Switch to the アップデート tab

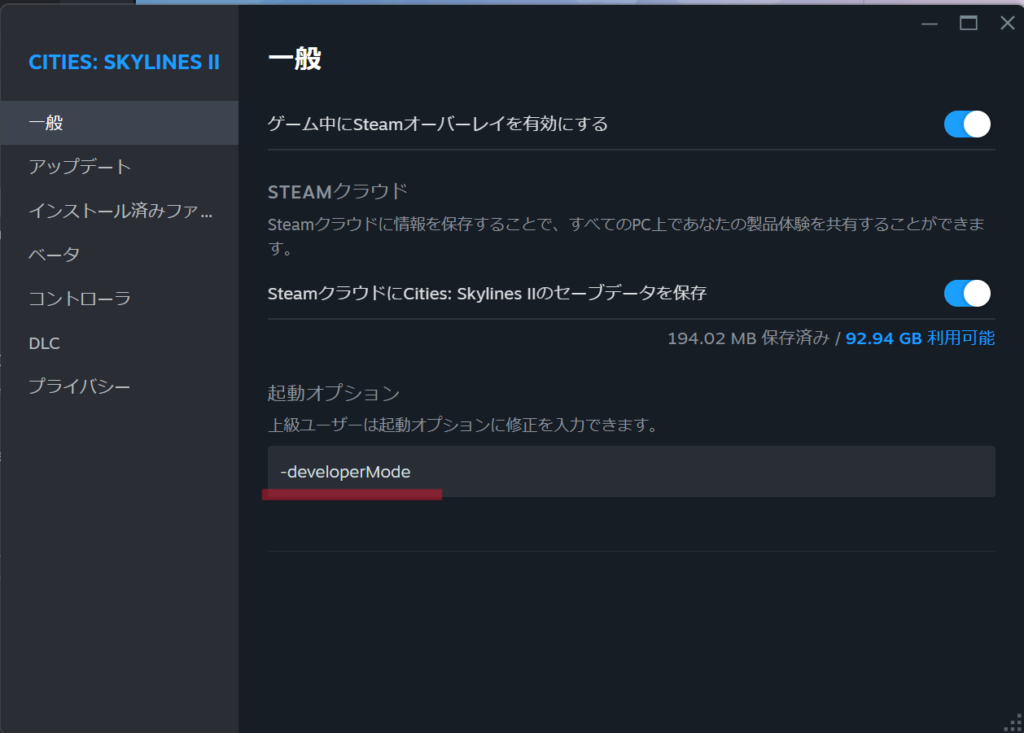pyautogui.click(x=119, y=167)
